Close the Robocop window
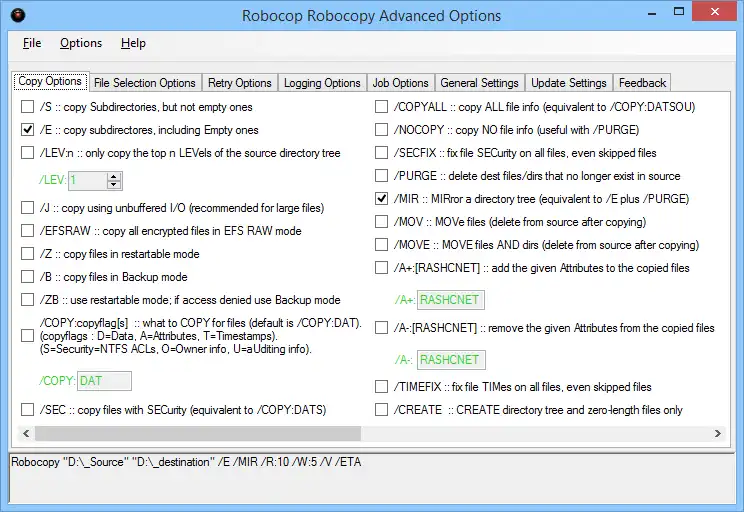Screen dimensions: 744x512 point(715,12)
